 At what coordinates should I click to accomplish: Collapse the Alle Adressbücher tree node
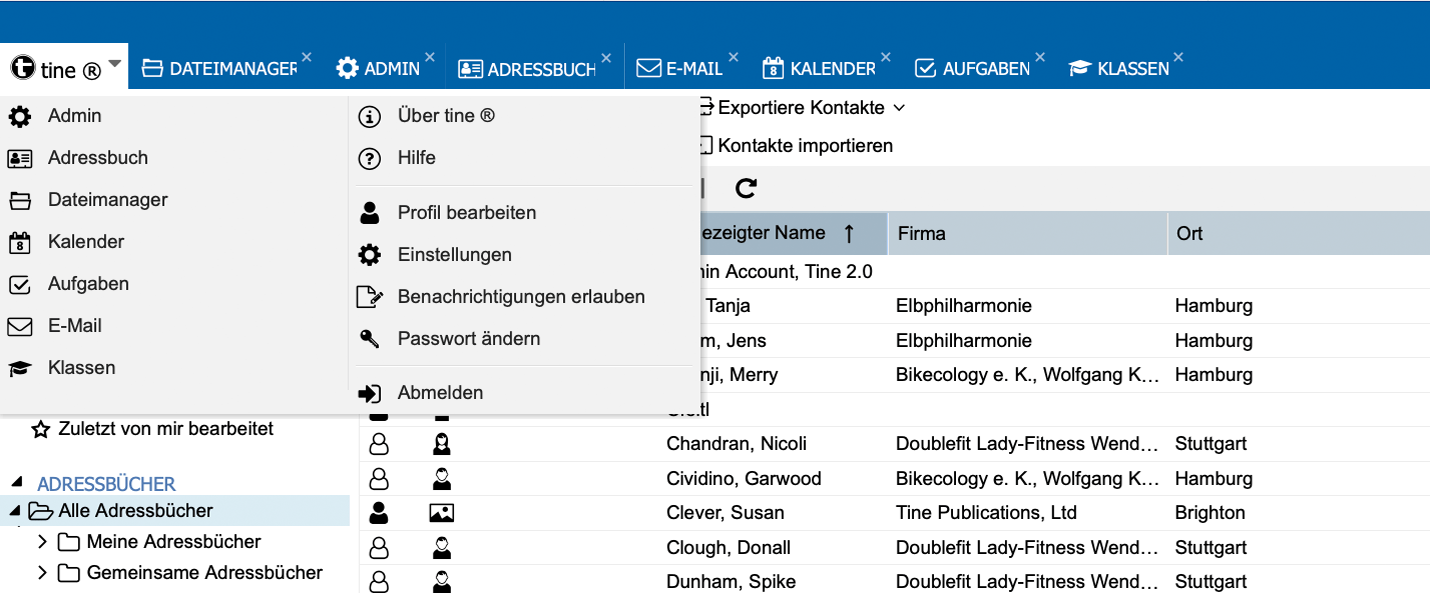point(15,511)
